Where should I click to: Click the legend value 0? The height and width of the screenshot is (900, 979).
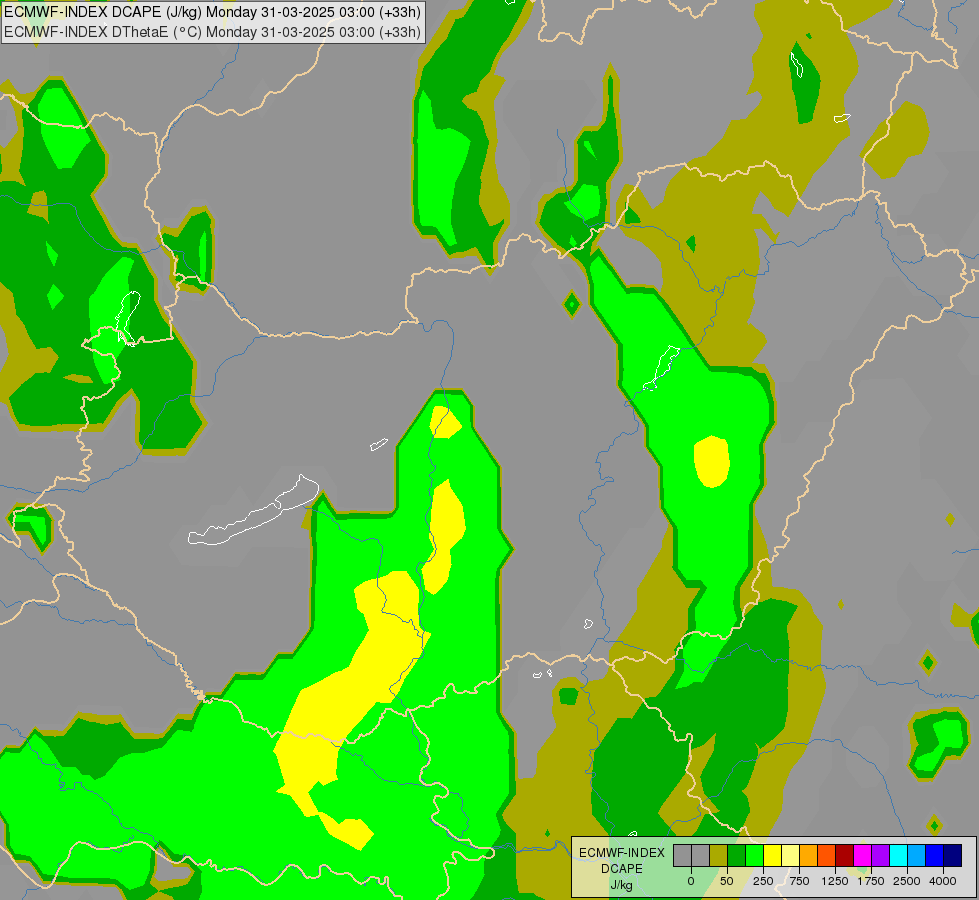point(691,881)
